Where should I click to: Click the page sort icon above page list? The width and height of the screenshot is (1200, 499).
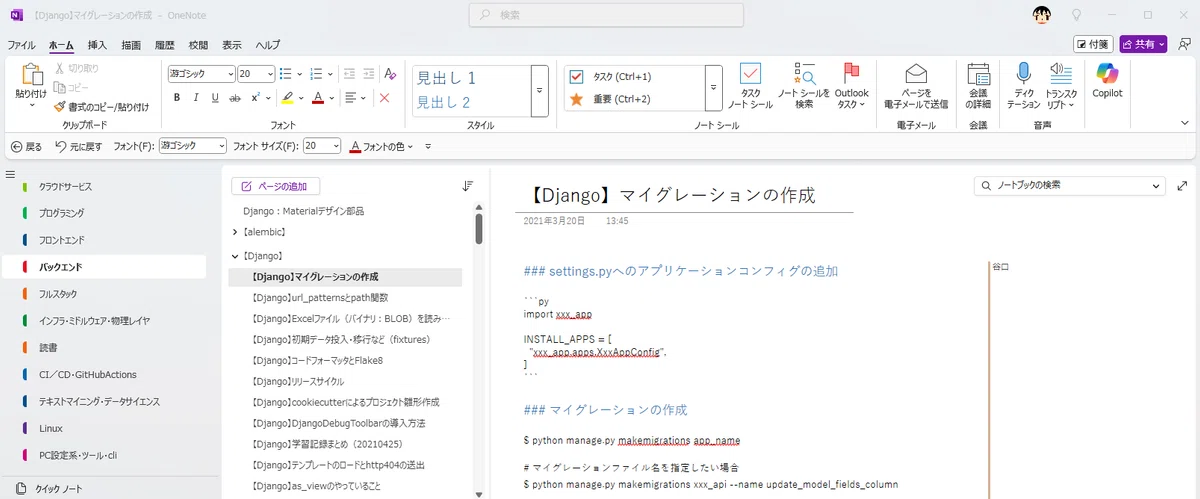click(467, 186)
